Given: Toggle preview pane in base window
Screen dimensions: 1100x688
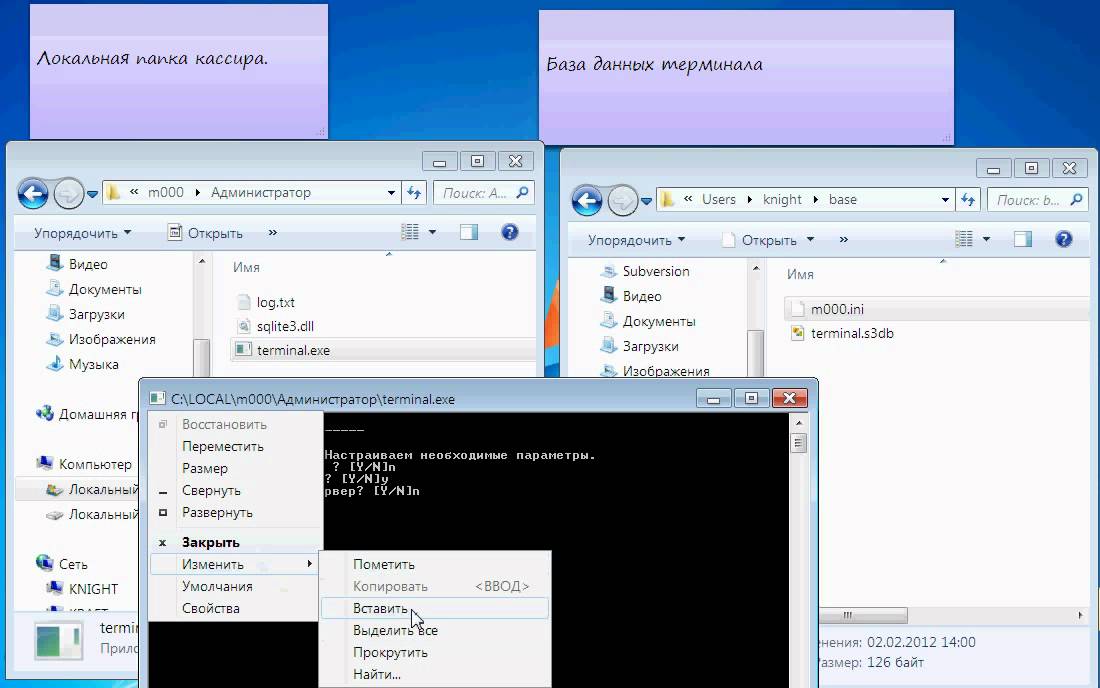Looking at the screenshot, I should coord(1023,239).
